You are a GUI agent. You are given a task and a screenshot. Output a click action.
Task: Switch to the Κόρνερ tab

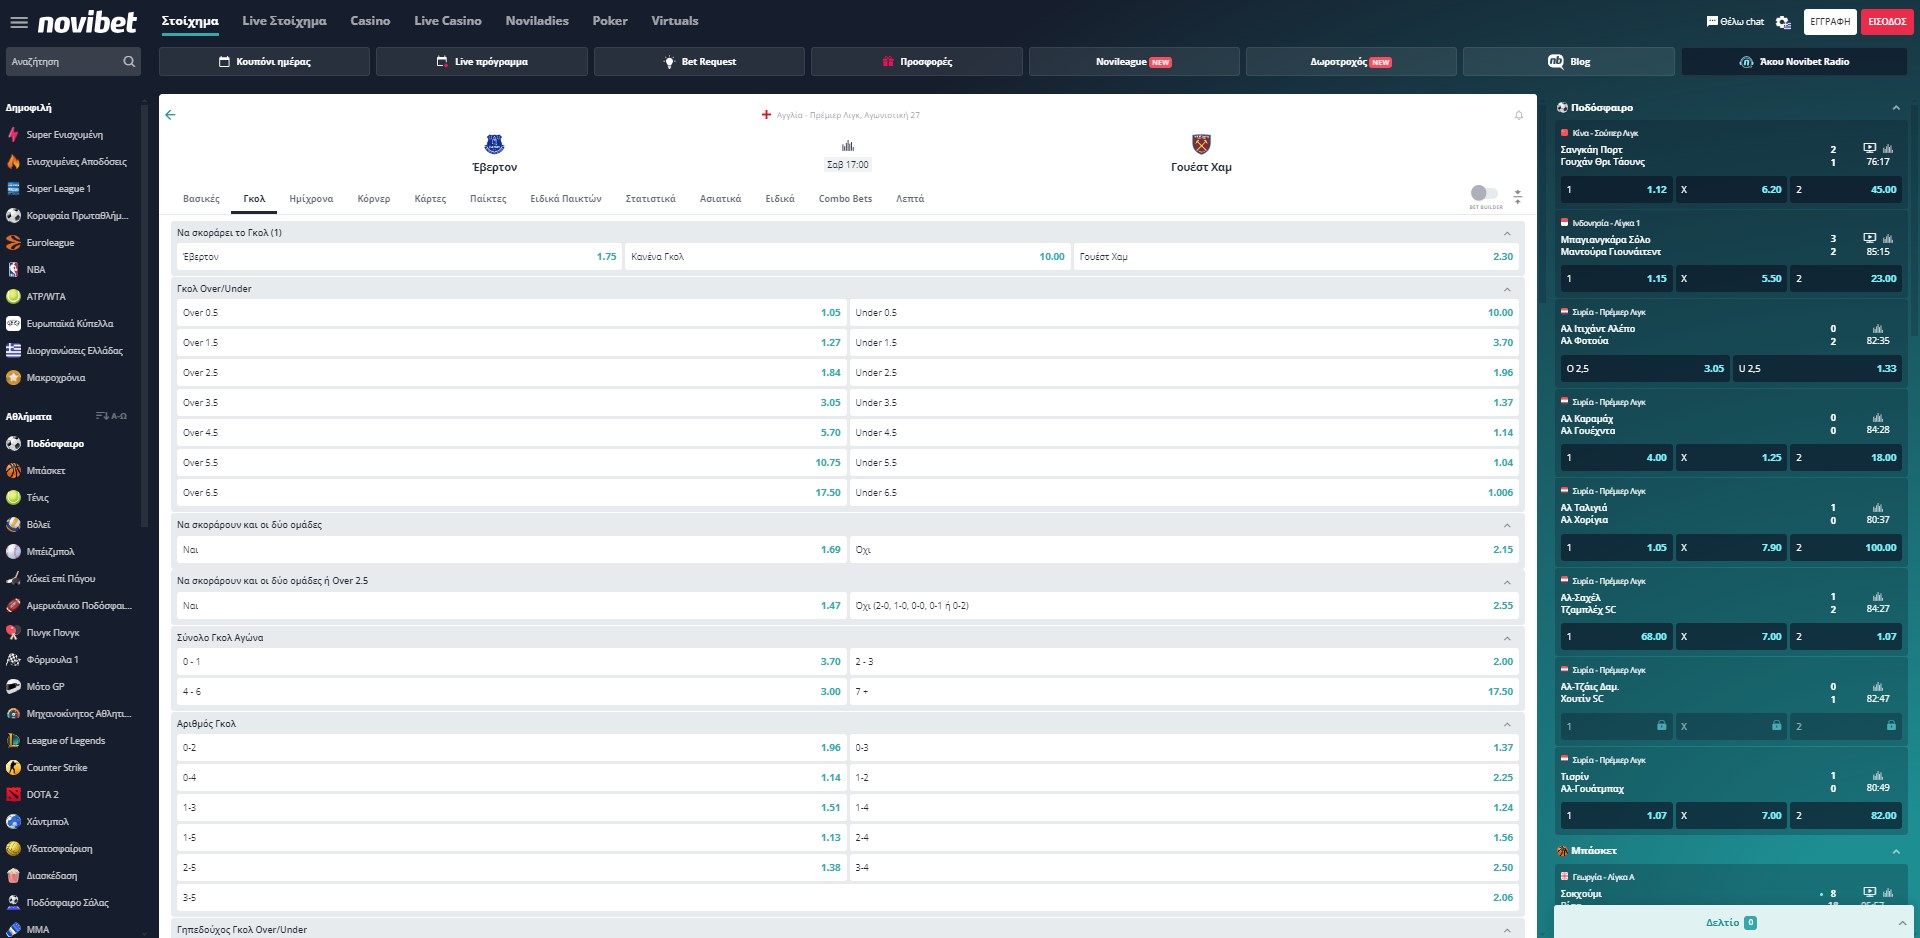(x=373, y=199)
